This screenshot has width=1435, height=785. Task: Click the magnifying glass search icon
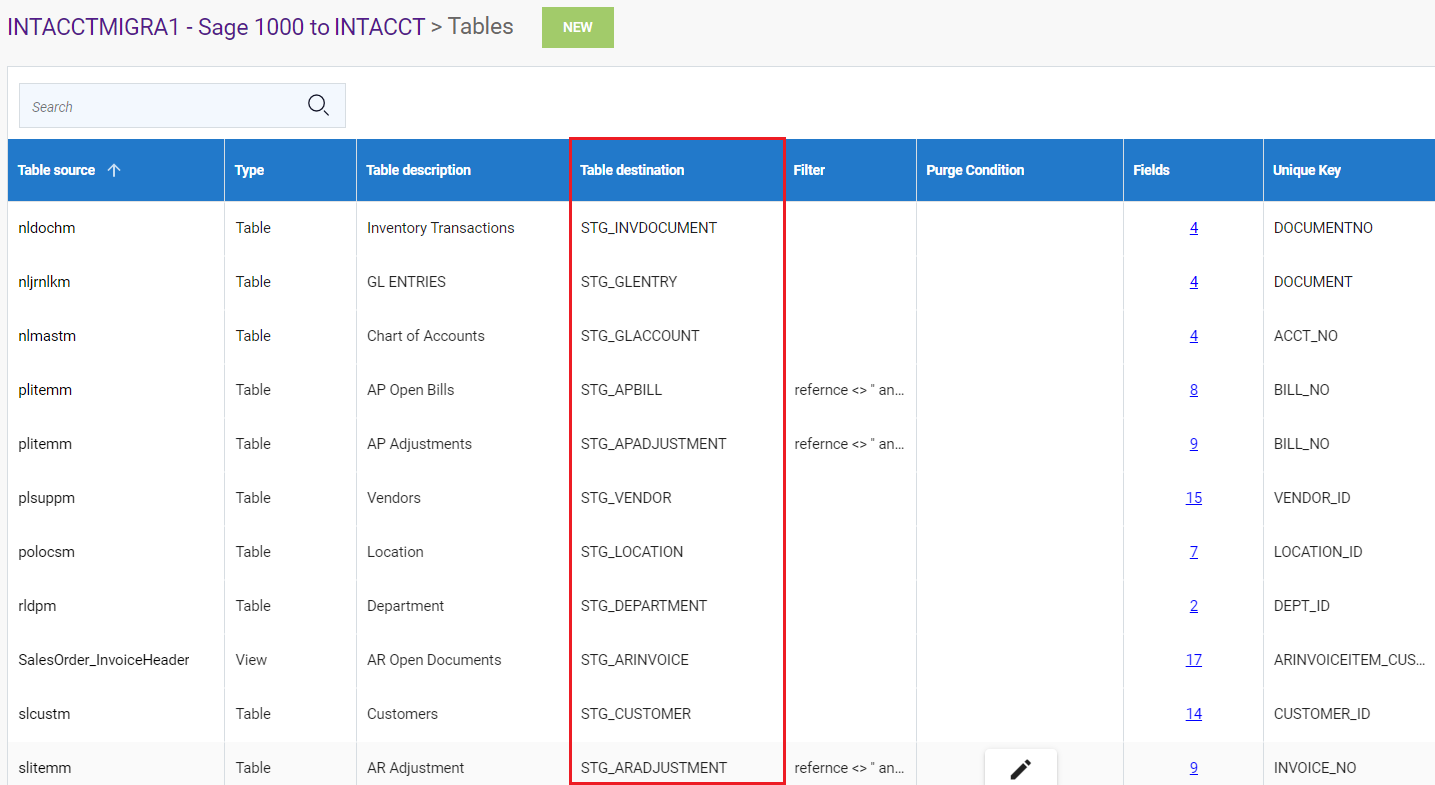point(318,105)
